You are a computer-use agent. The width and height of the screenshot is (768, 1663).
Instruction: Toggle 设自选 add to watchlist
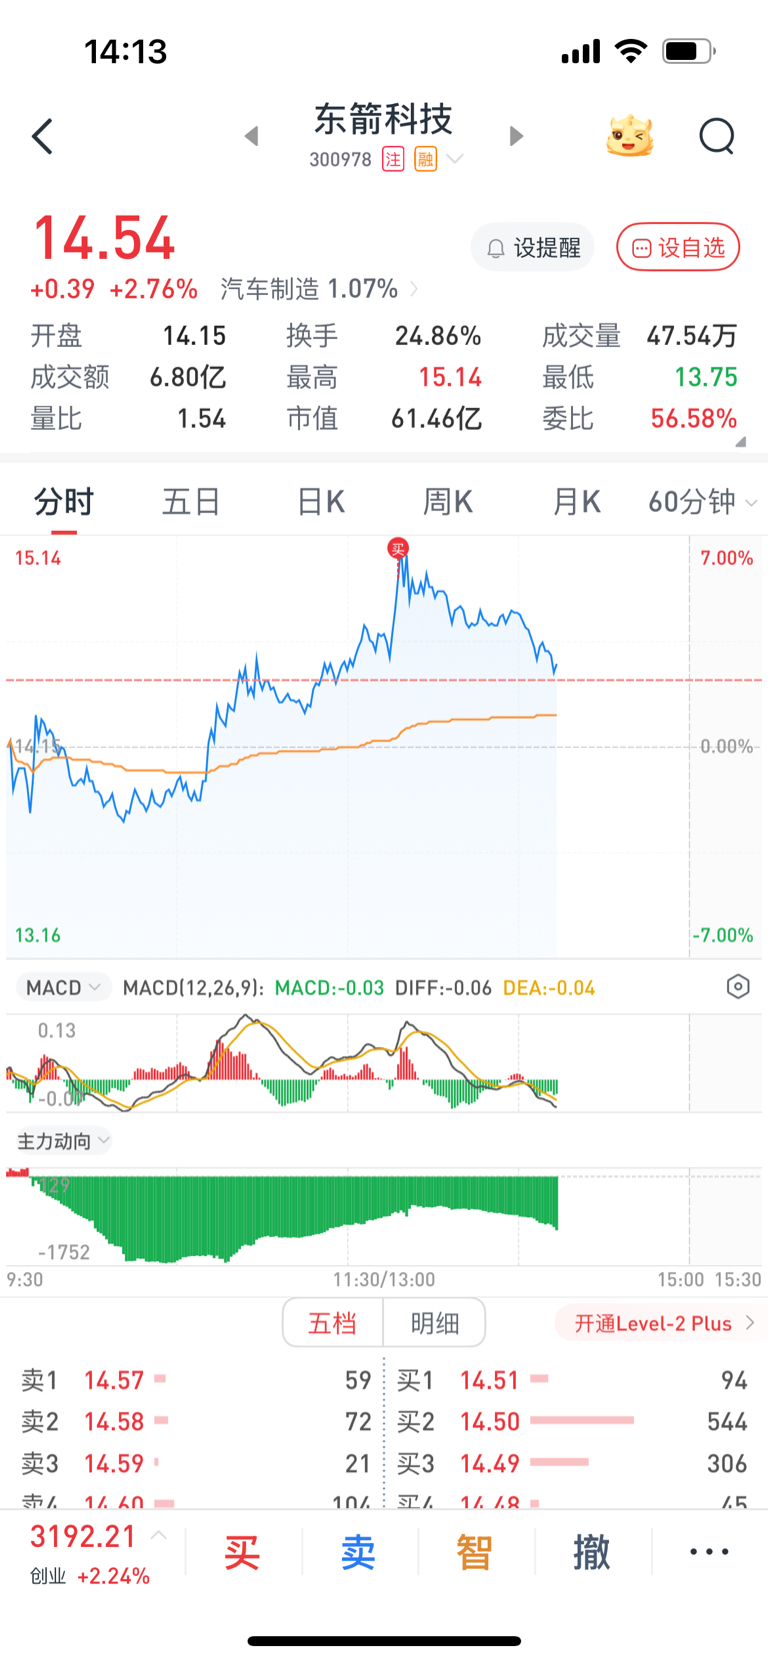coord(678,247)
